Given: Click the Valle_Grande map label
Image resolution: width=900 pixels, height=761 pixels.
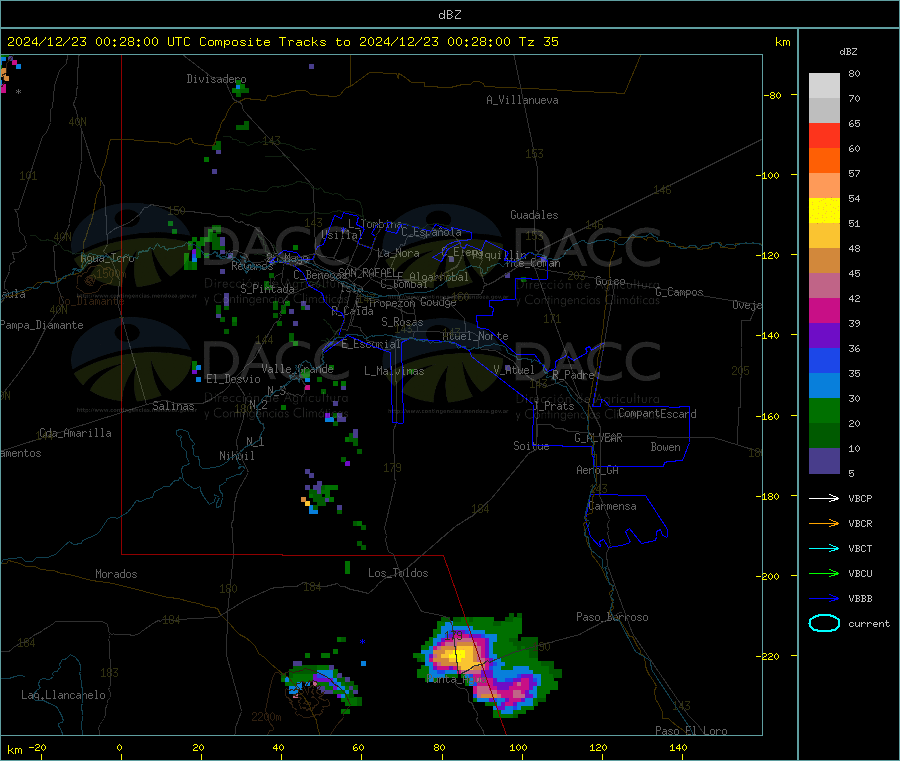Looking at the screenshot, I should coord(297,369).
